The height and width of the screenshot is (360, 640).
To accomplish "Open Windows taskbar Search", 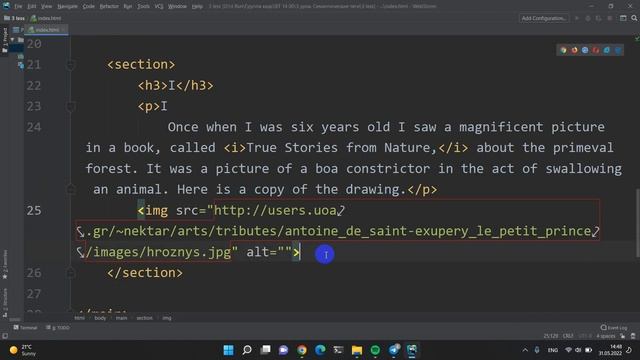I will [x=247, y=350].
